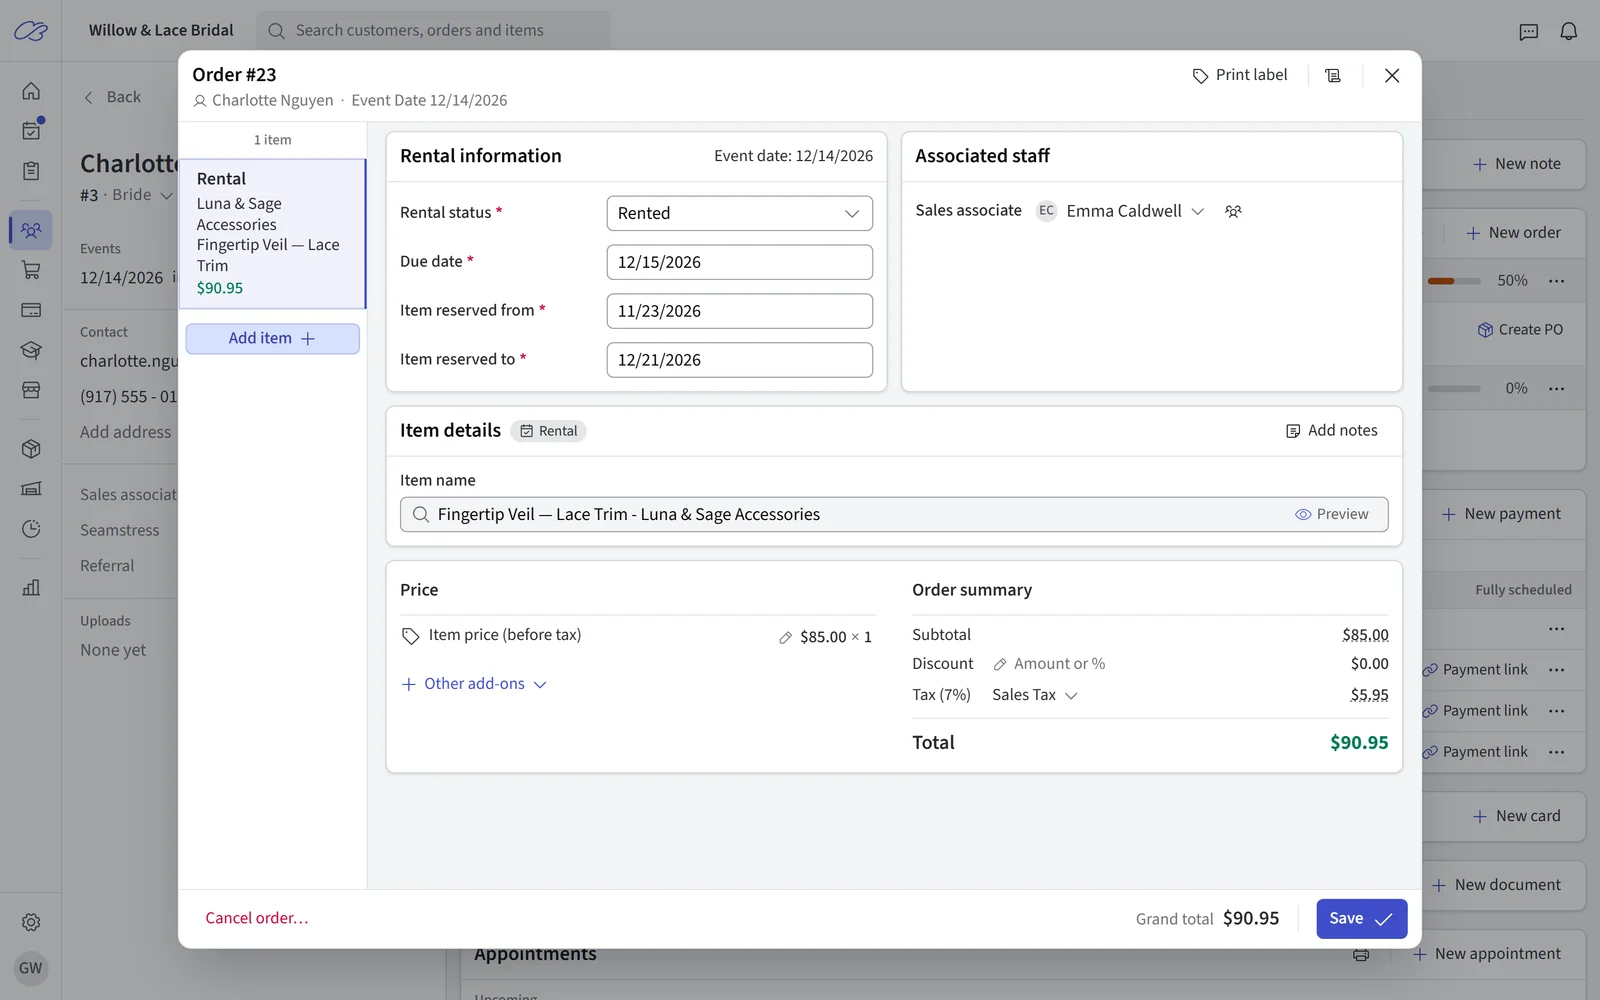1600x1000 pixels.
Task: Click the Item reserved to date field
Action: (x=739, y=360)
